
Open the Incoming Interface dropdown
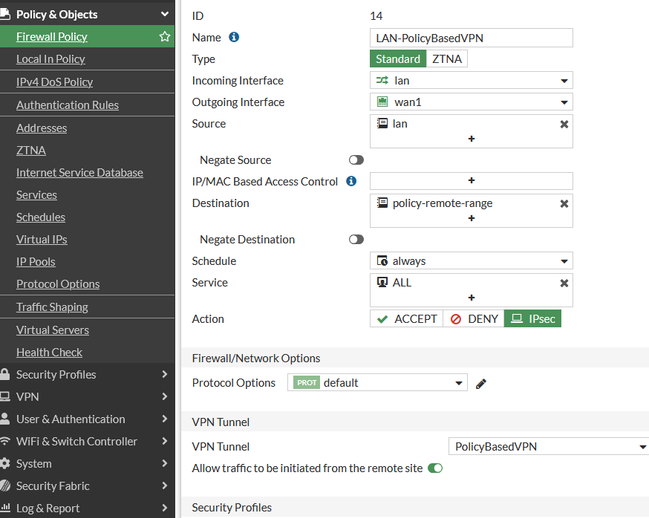pos(471,81)
